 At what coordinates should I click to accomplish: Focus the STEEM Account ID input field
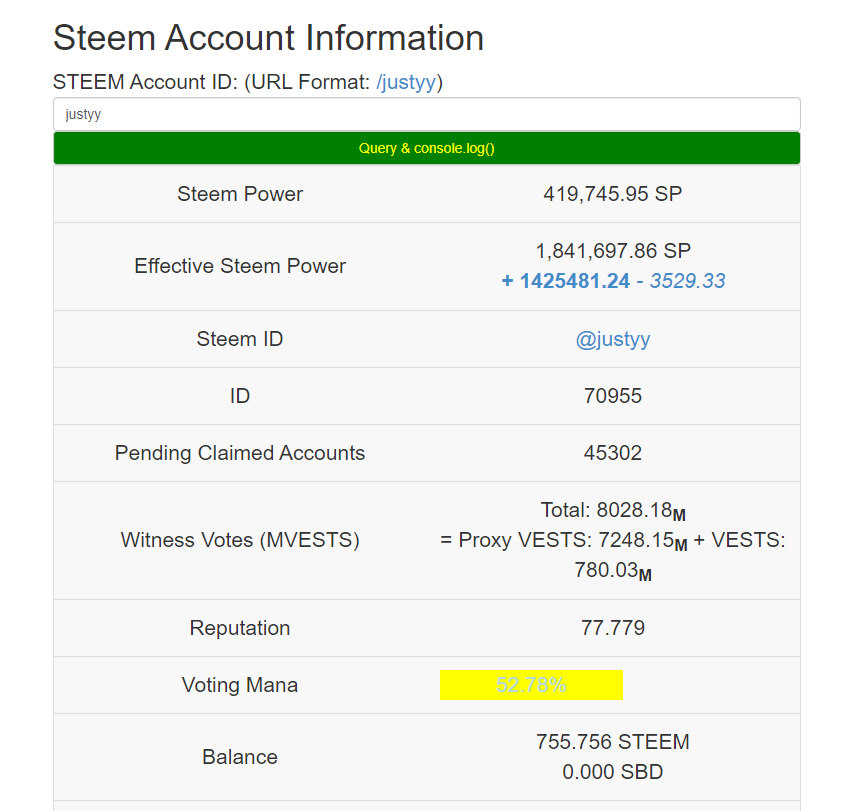[427, 114]
